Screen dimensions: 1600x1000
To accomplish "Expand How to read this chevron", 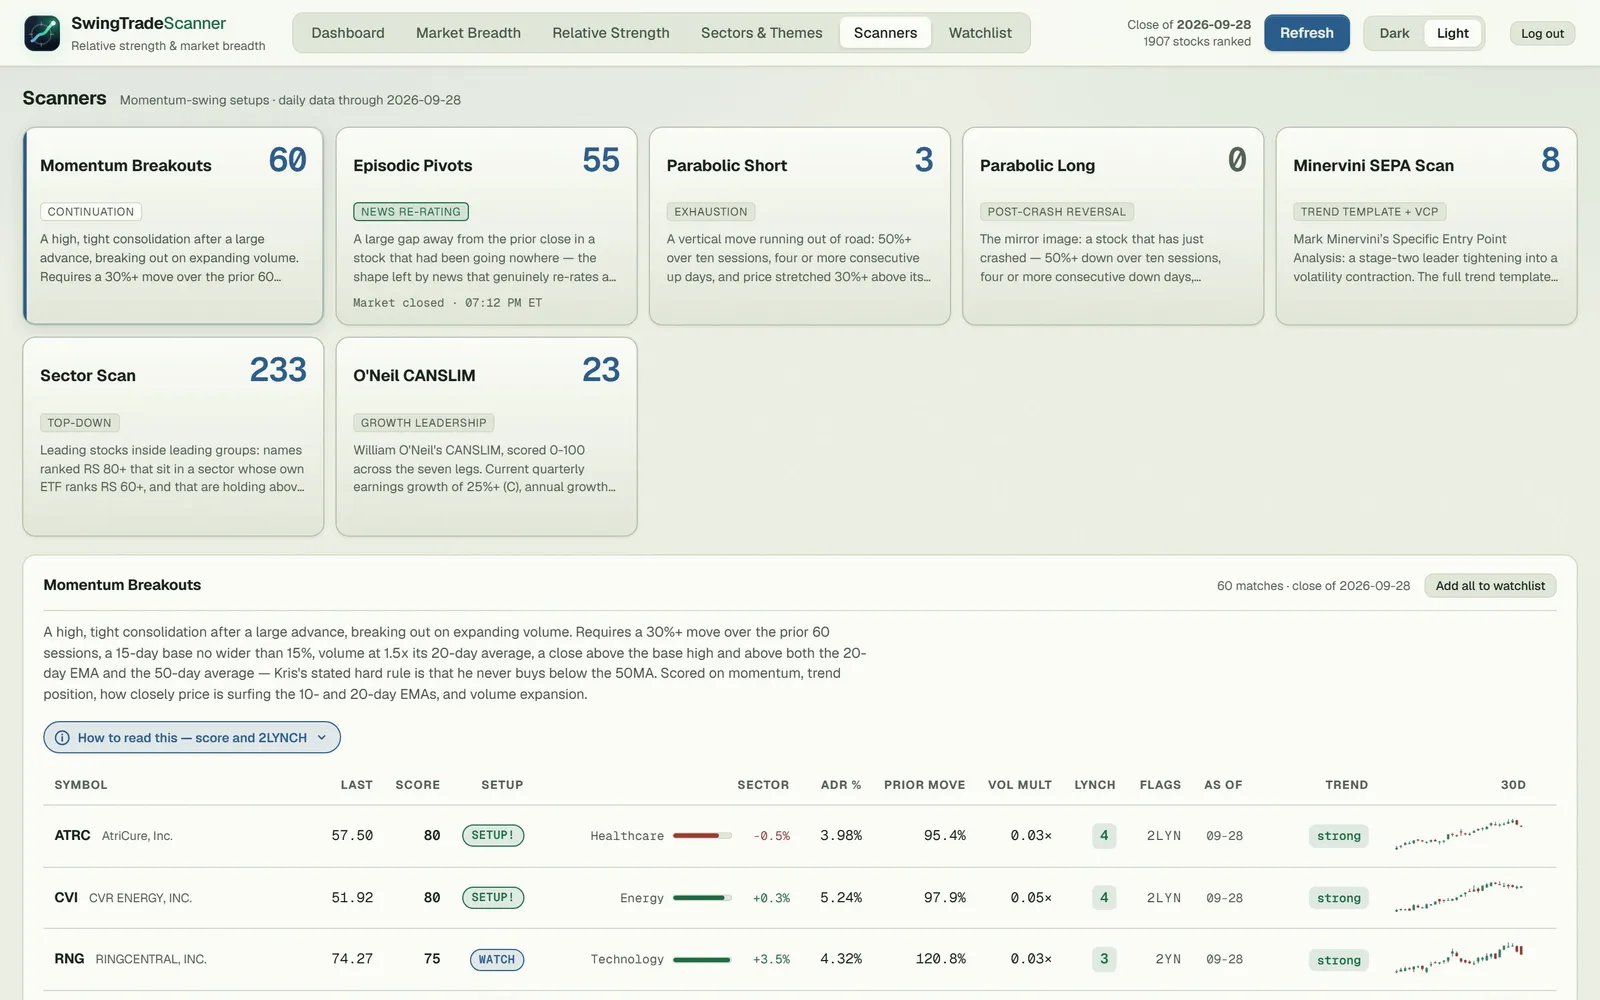I will (x=322, y=738).
